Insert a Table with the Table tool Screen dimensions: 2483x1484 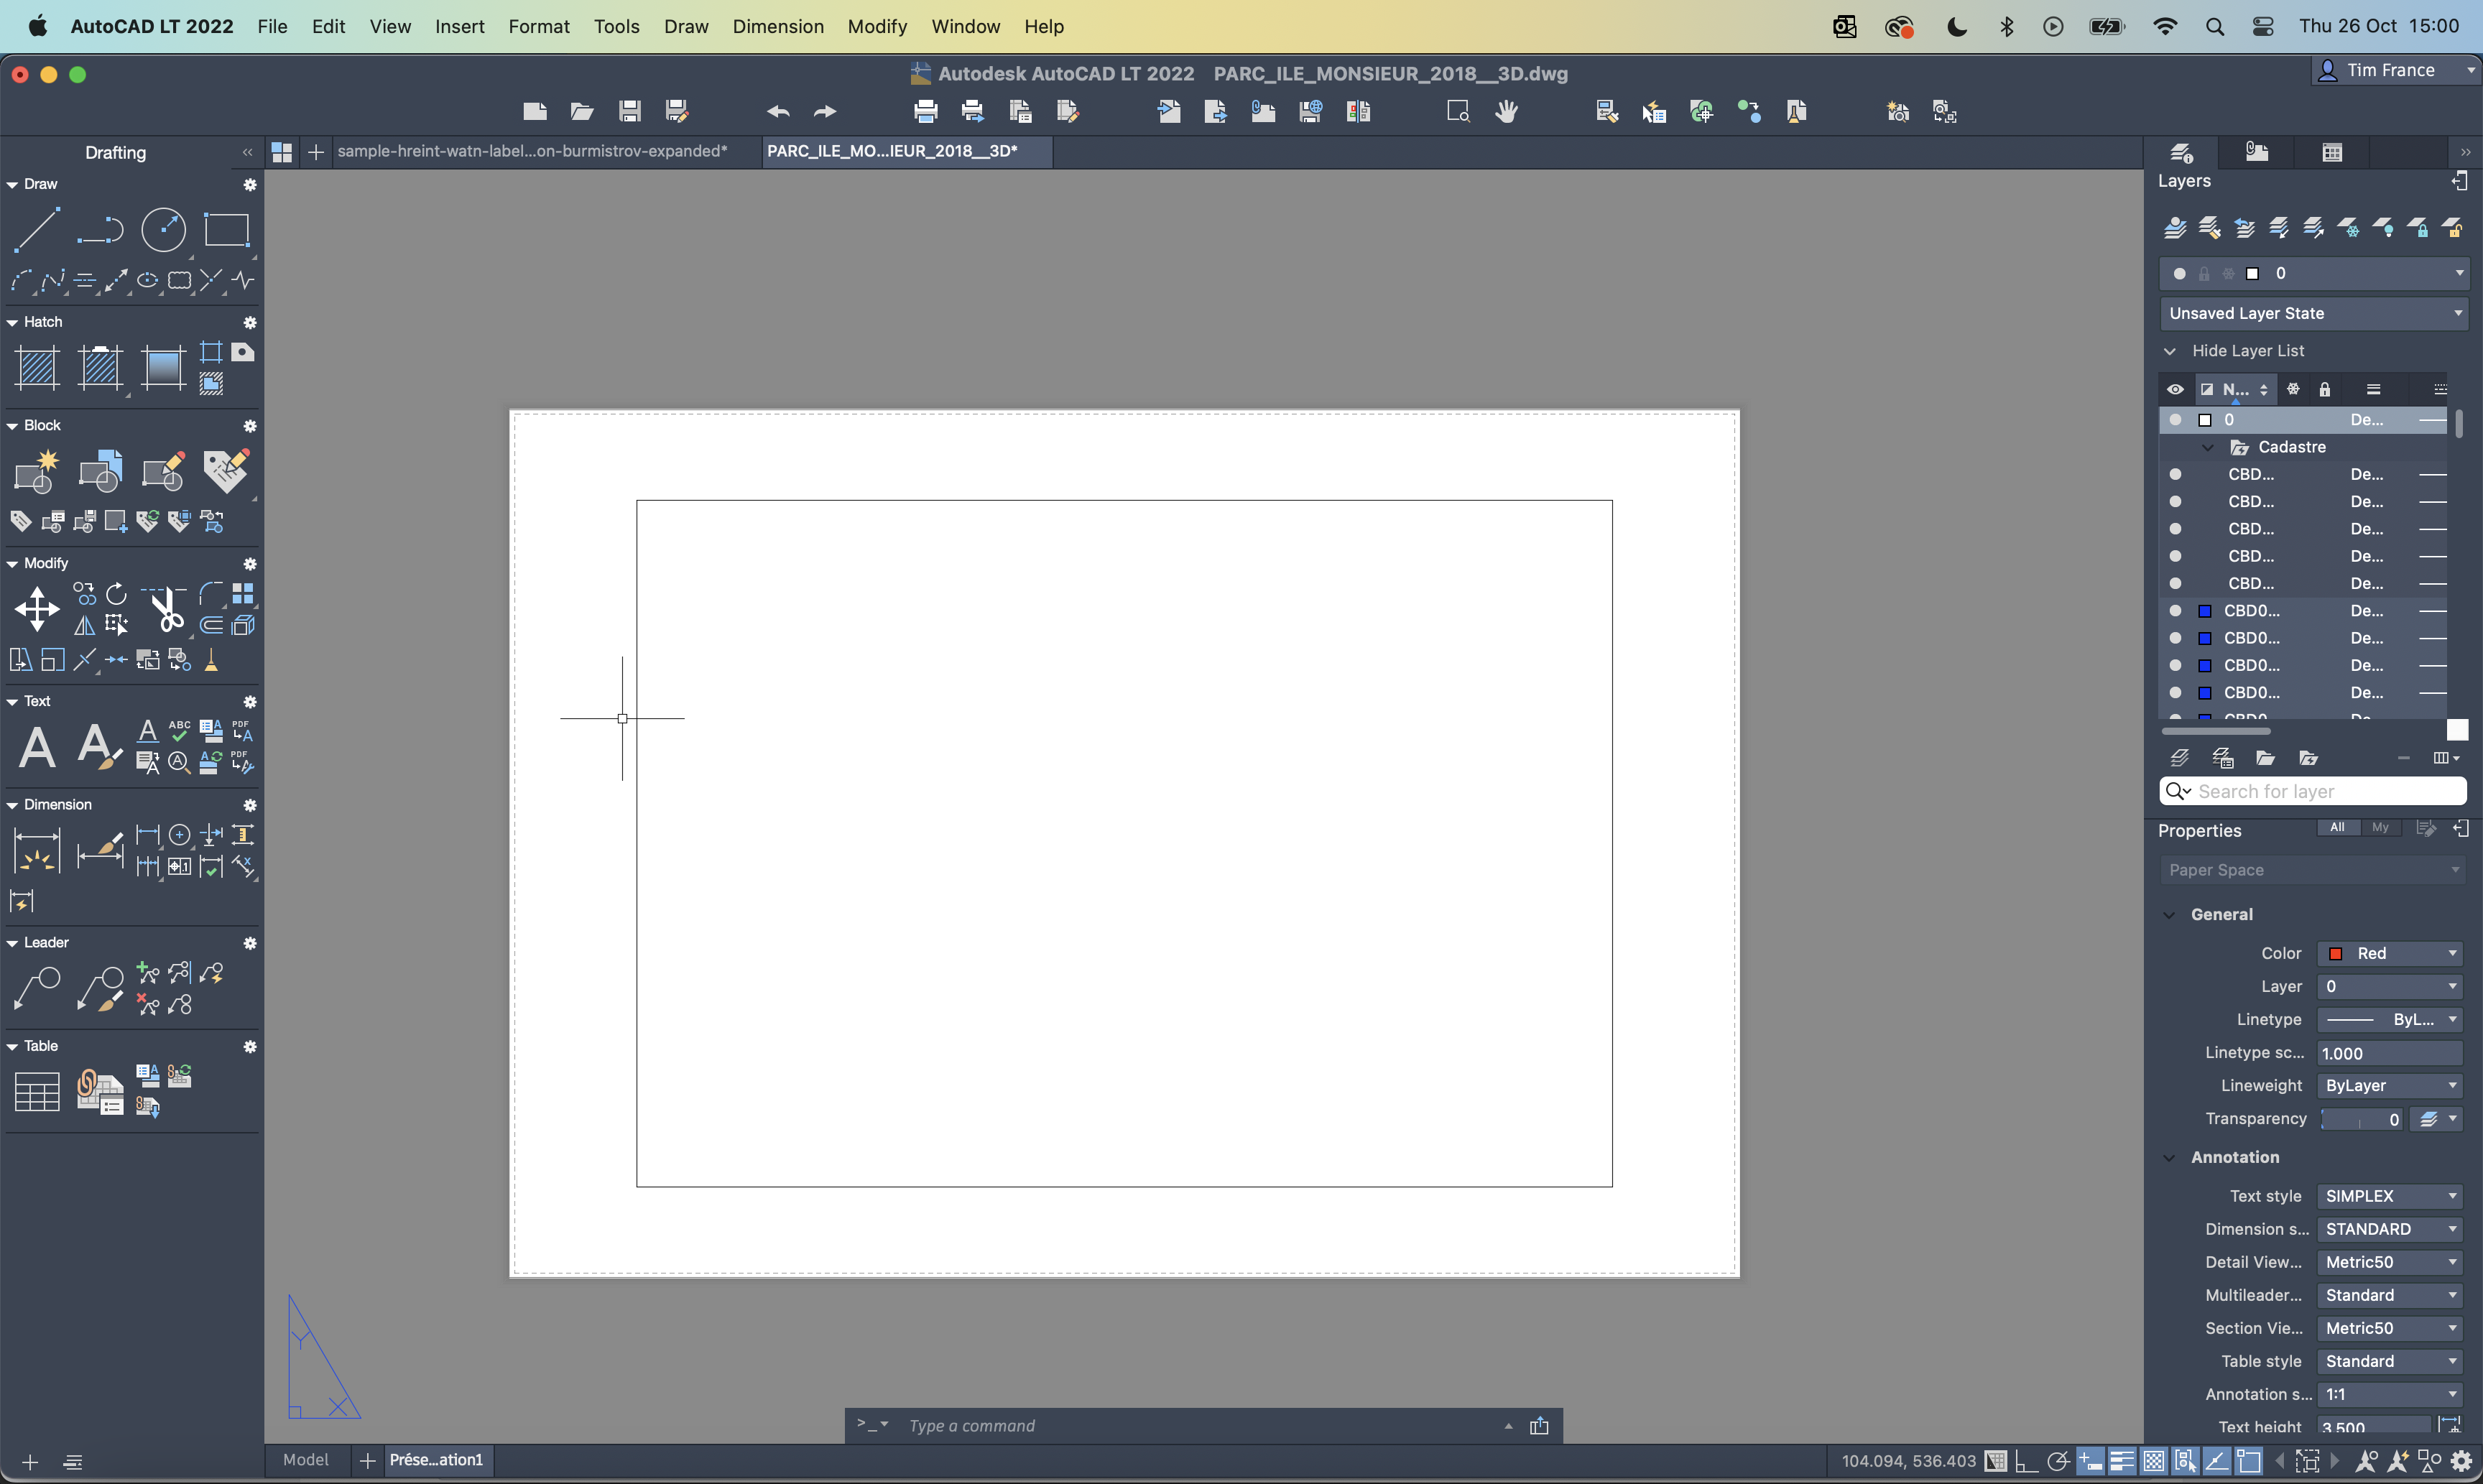(x=37, y=1091)
